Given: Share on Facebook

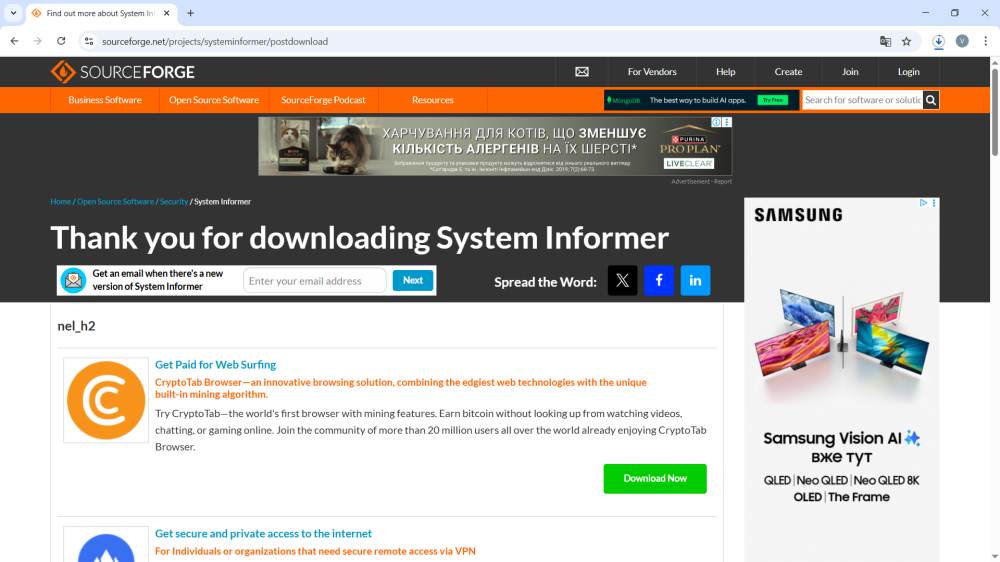Looking at the screenshot, I should pyautogui.click(x=659, y=281).
